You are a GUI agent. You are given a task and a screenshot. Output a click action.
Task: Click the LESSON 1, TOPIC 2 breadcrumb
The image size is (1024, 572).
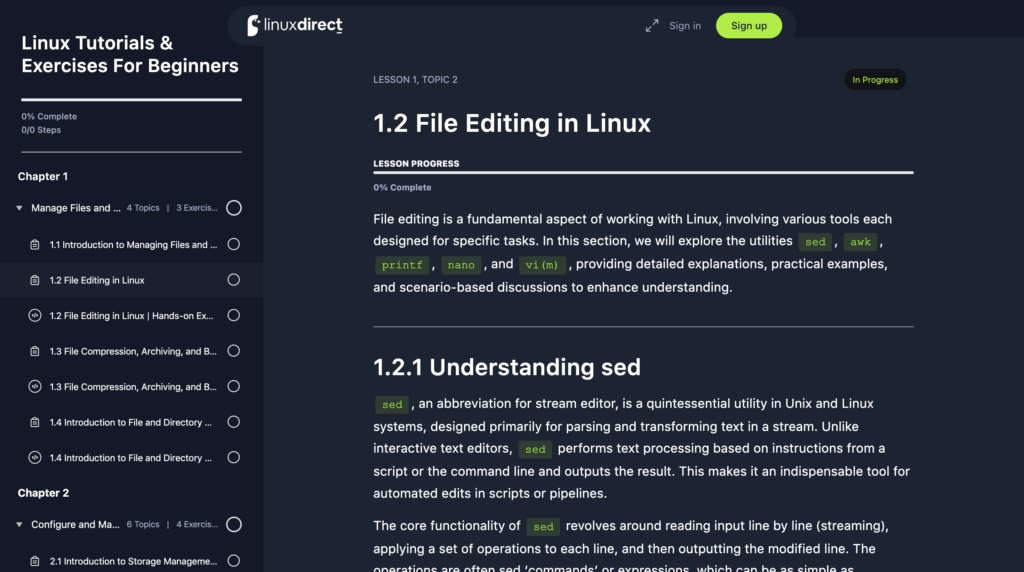415,80
